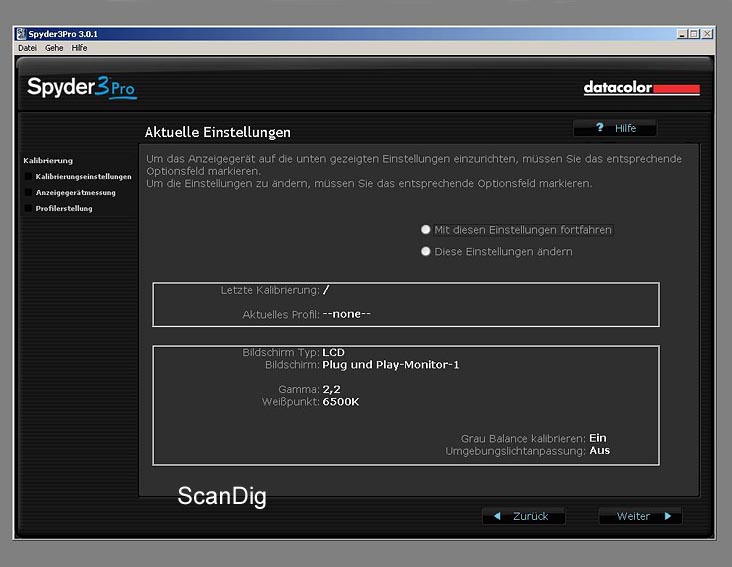Click the 'Aktuelle Einstellungen' heading

click(218, 133)
